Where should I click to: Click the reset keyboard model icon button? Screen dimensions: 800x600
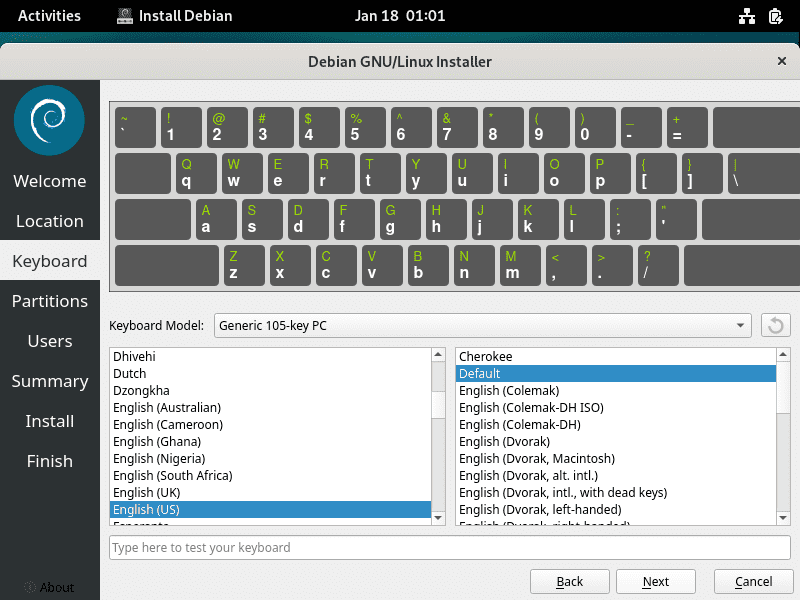point(776,326)
